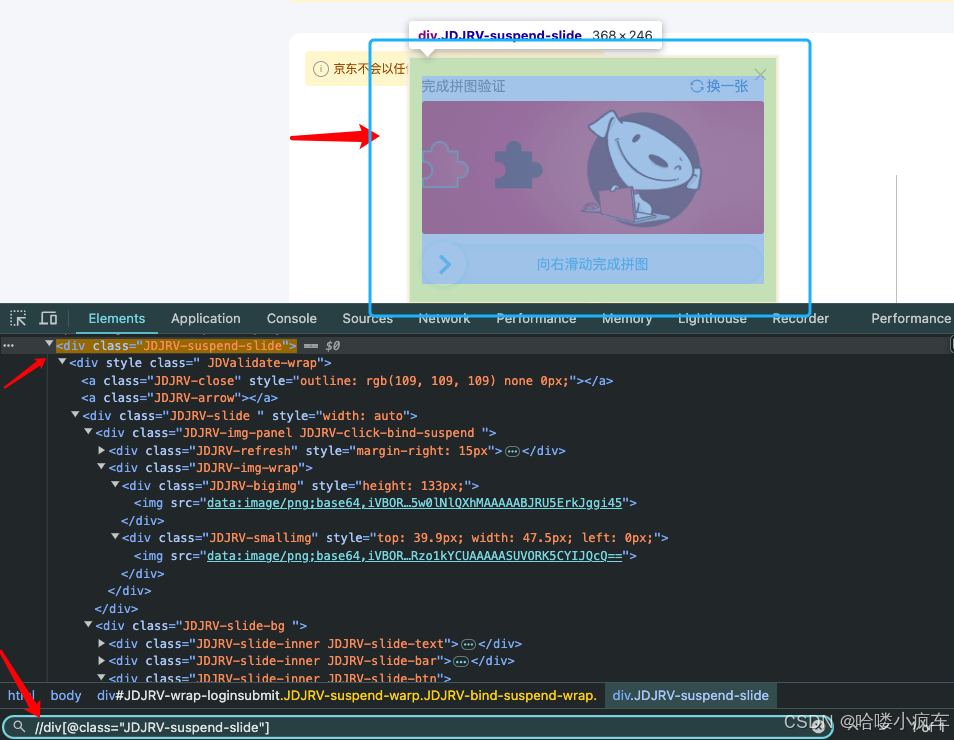Collapse the JDJRV-img-wrap div node

tap(102, 467)
